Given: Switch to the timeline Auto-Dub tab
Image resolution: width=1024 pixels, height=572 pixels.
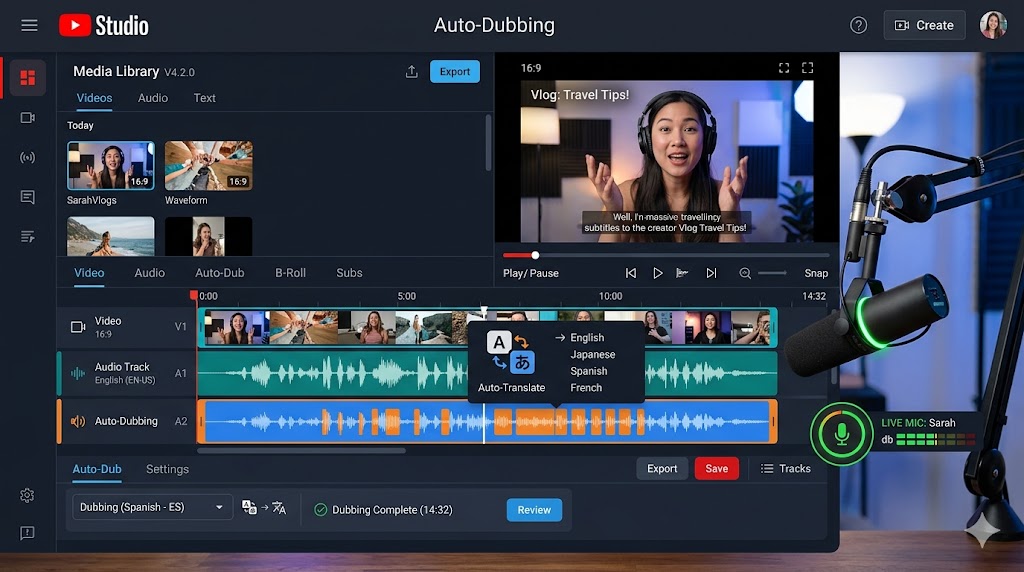Looking at the screenshot, I should (x=219, y=273).
